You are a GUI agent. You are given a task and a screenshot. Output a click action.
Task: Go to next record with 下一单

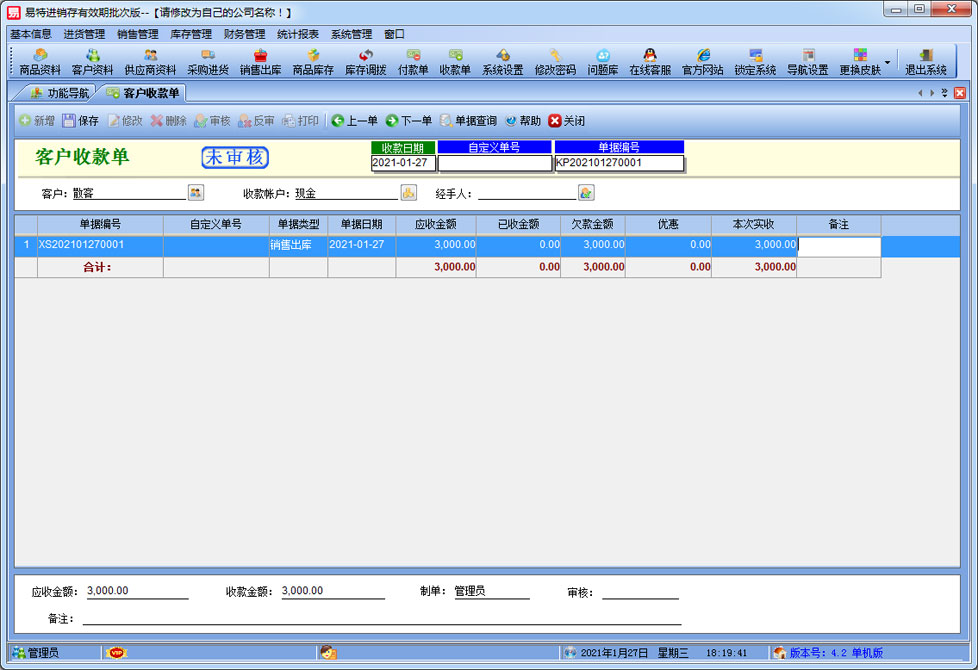(409, 121)
